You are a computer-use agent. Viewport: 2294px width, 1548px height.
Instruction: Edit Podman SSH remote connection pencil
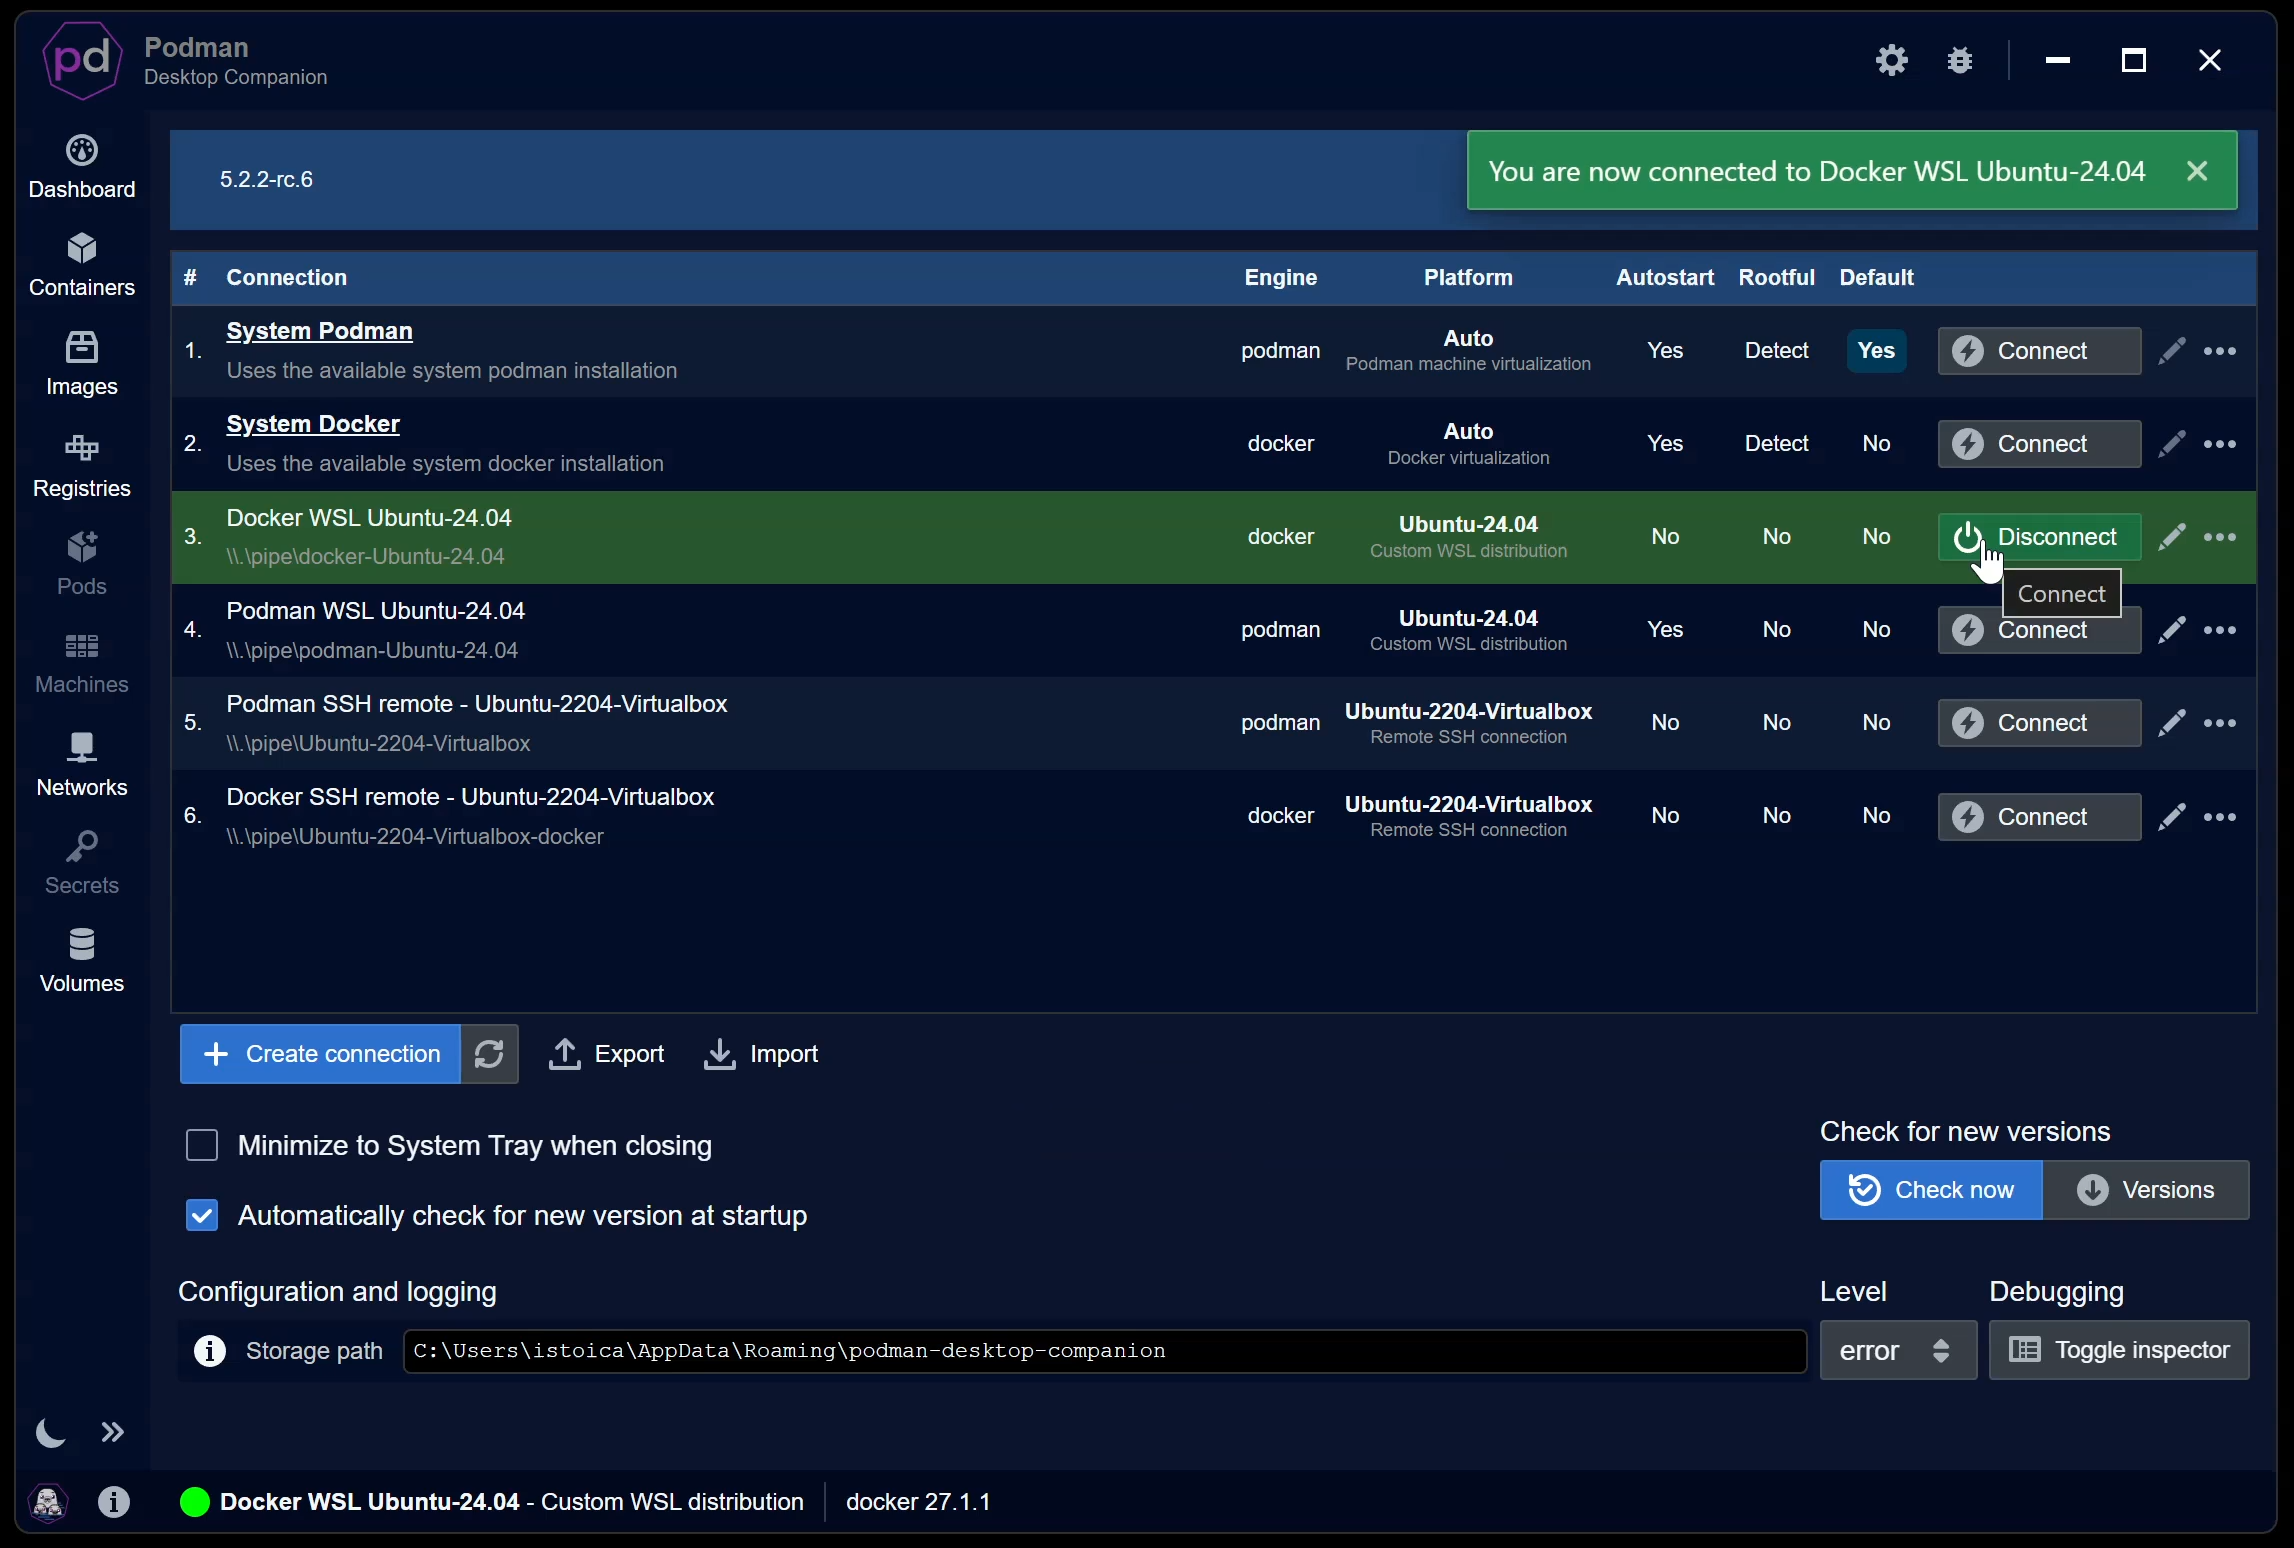[2172, 723]
